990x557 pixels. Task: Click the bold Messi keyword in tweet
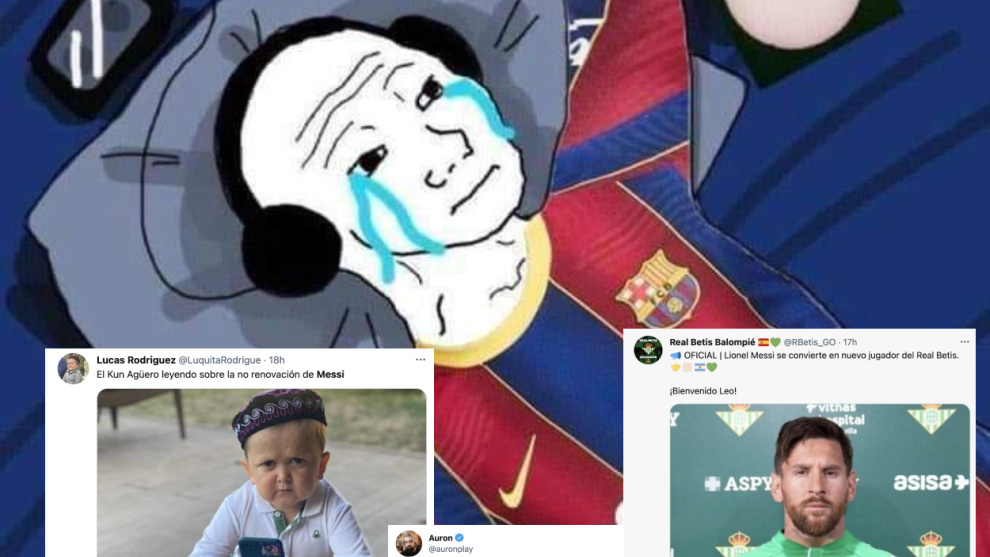(330, 374)
